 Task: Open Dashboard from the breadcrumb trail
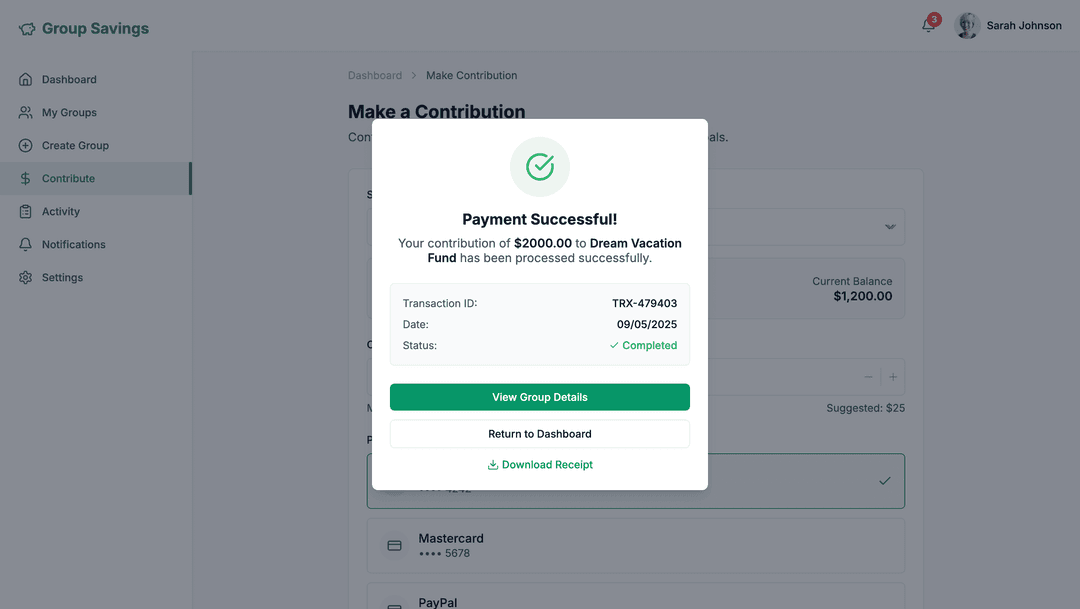pyautogui.click(x=375, y=75)
